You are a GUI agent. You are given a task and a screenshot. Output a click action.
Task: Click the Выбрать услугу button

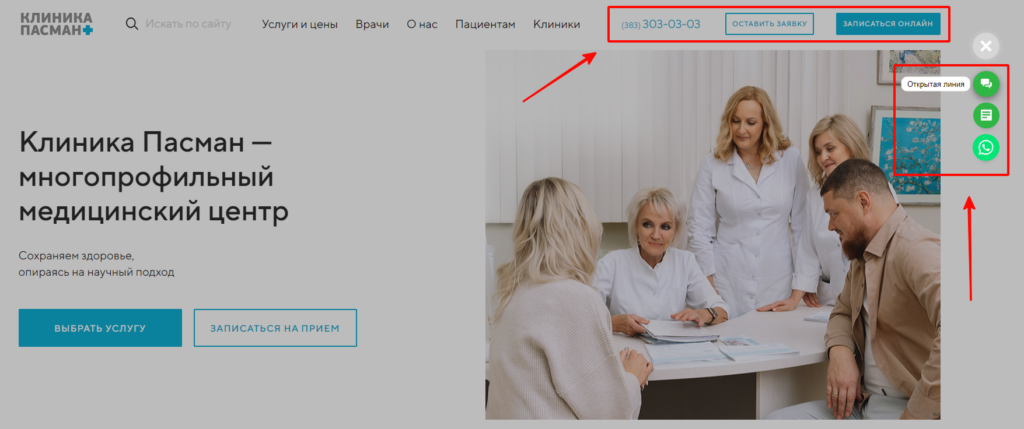[100, 328]
